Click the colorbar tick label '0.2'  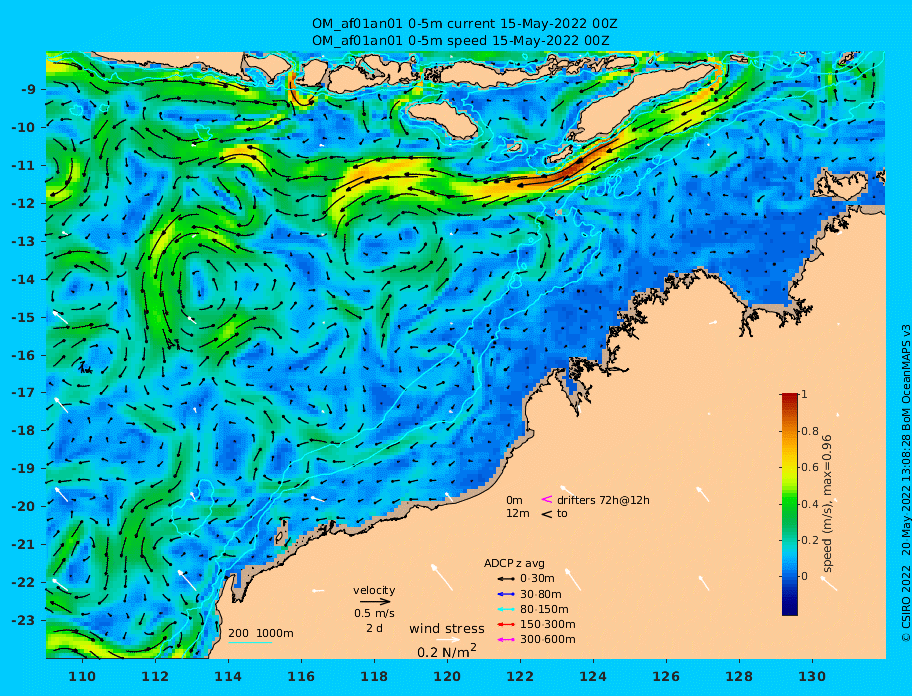810,540
